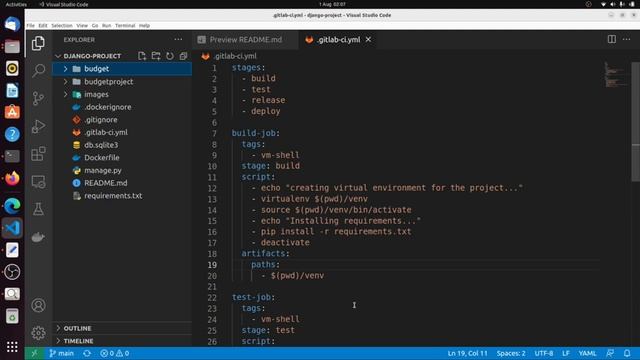Close the .gitlab-ci.yml tab
640x360 pixels.
(368, 40)
